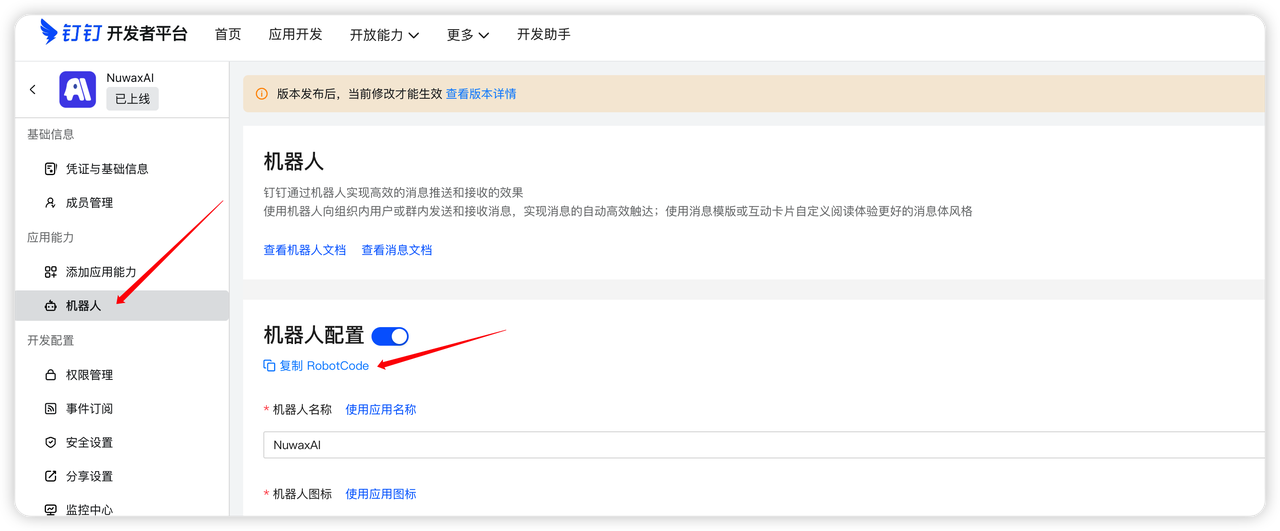Screen dimensions: 1280x531
Task: Go back using the left arrow icon
Action: [33, 89]
